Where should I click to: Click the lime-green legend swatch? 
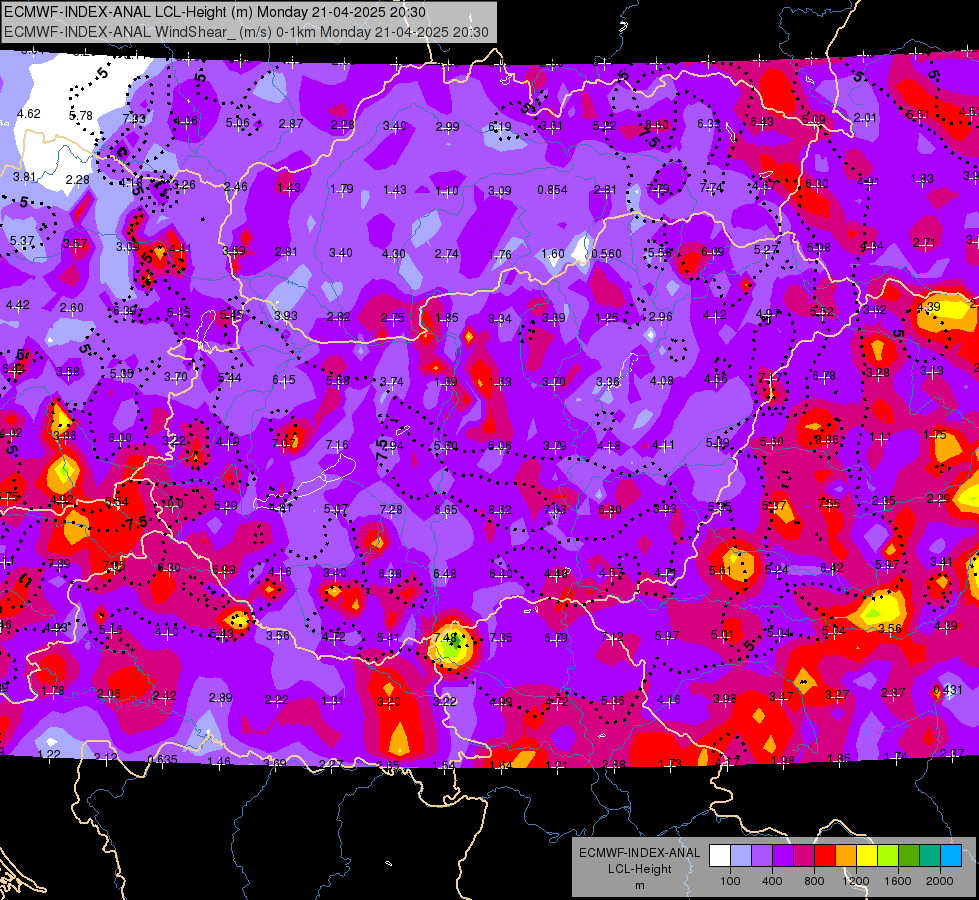click(888, 856)
